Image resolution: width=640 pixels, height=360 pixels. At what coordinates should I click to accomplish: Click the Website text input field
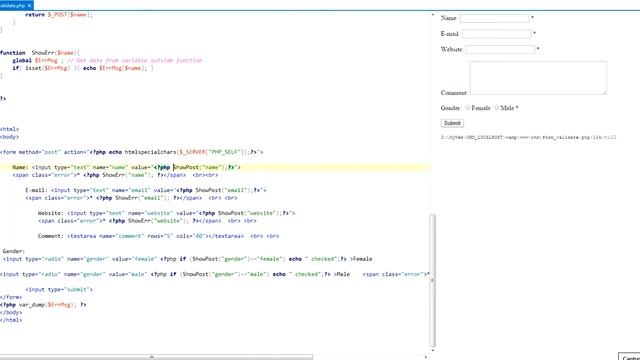500,49
